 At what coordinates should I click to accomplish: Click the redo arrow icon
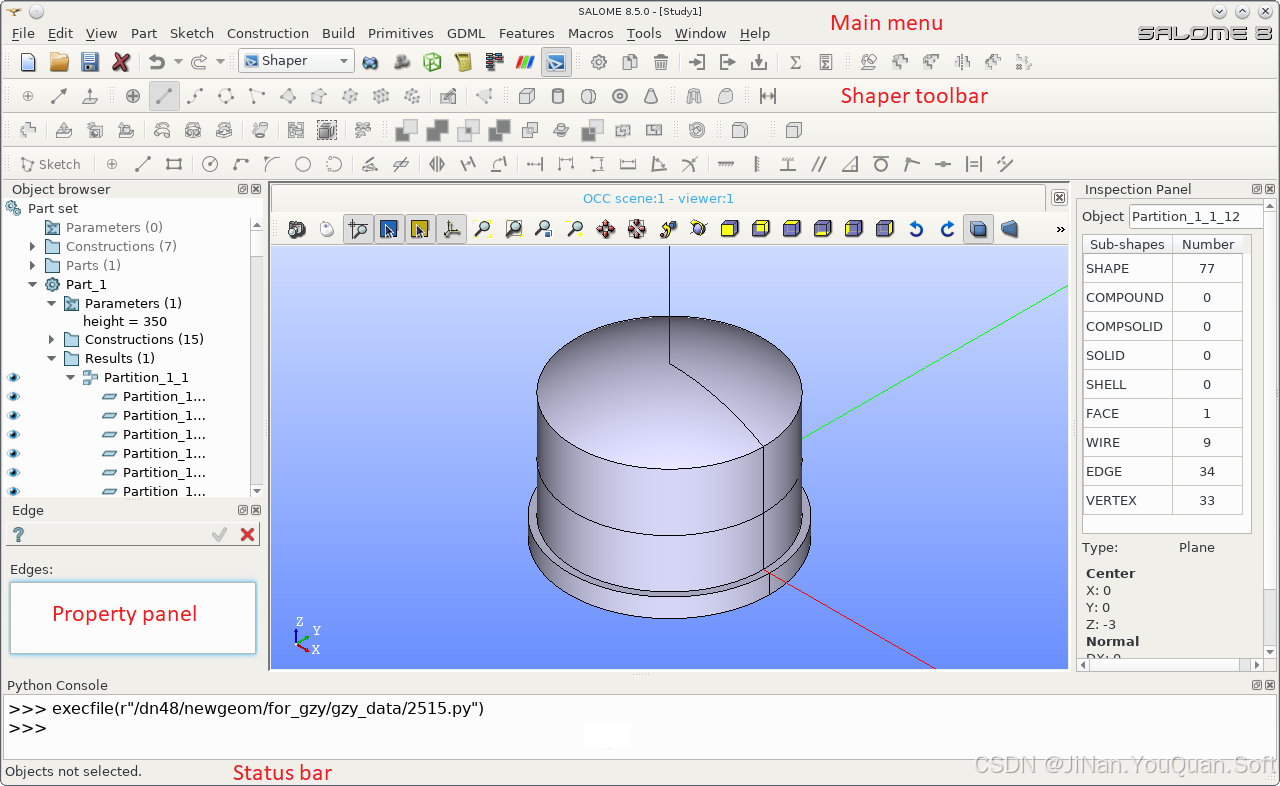click(199, 62)
